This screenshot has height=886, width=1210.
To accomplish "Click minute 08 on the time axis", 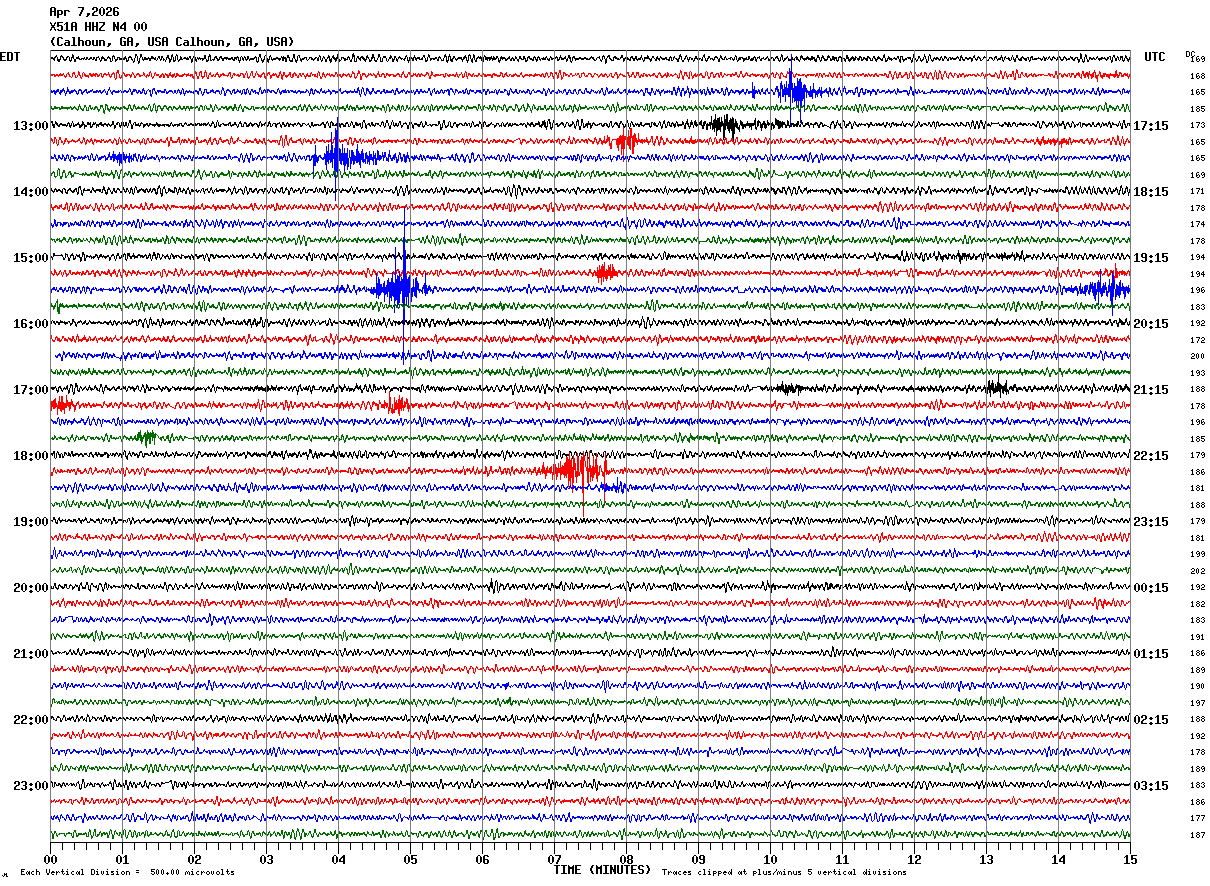I will click(x=626, y=859).
